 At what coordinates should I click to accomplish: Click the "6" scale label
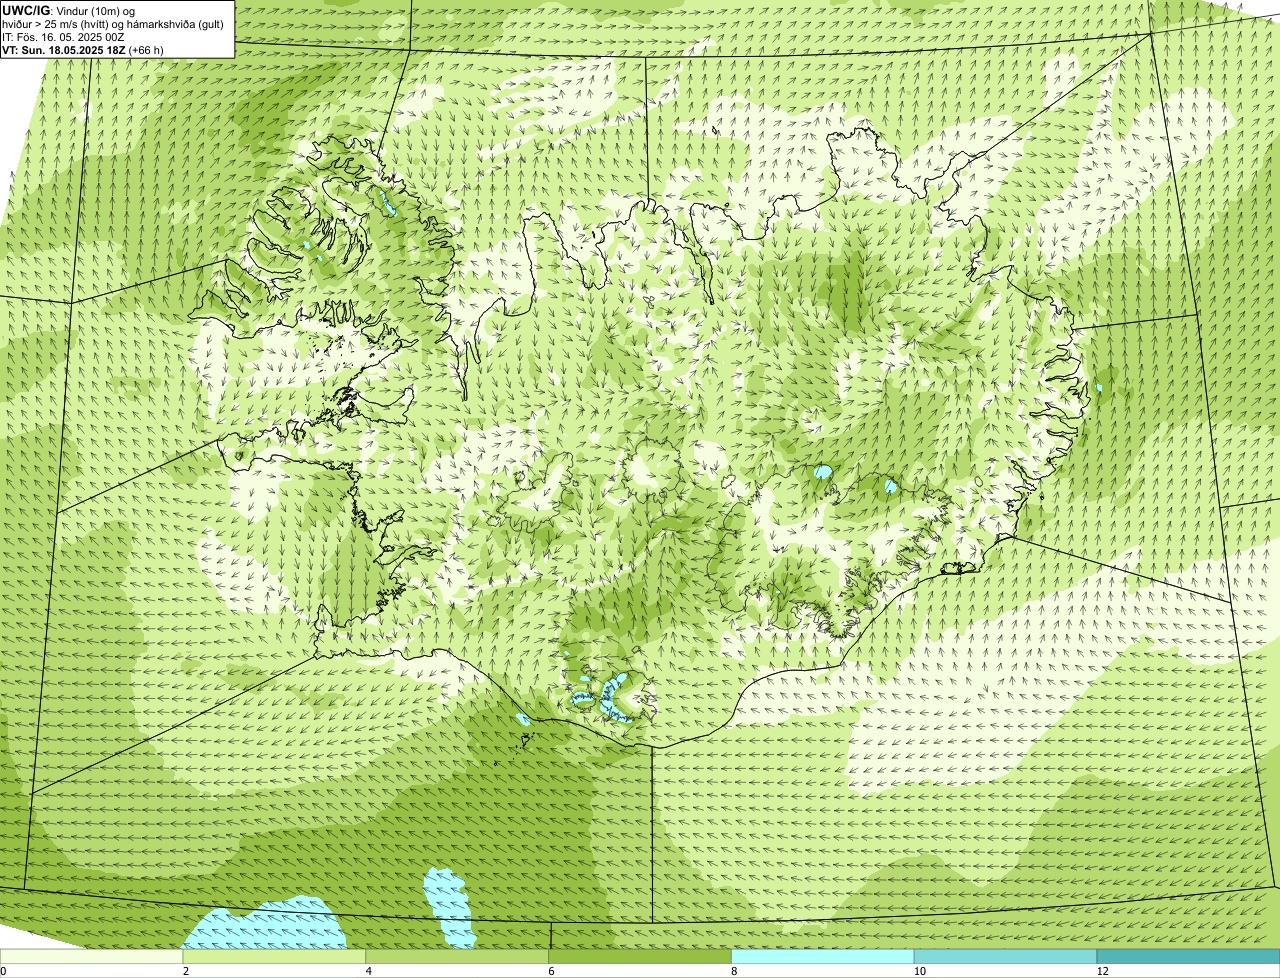(551, 971)
